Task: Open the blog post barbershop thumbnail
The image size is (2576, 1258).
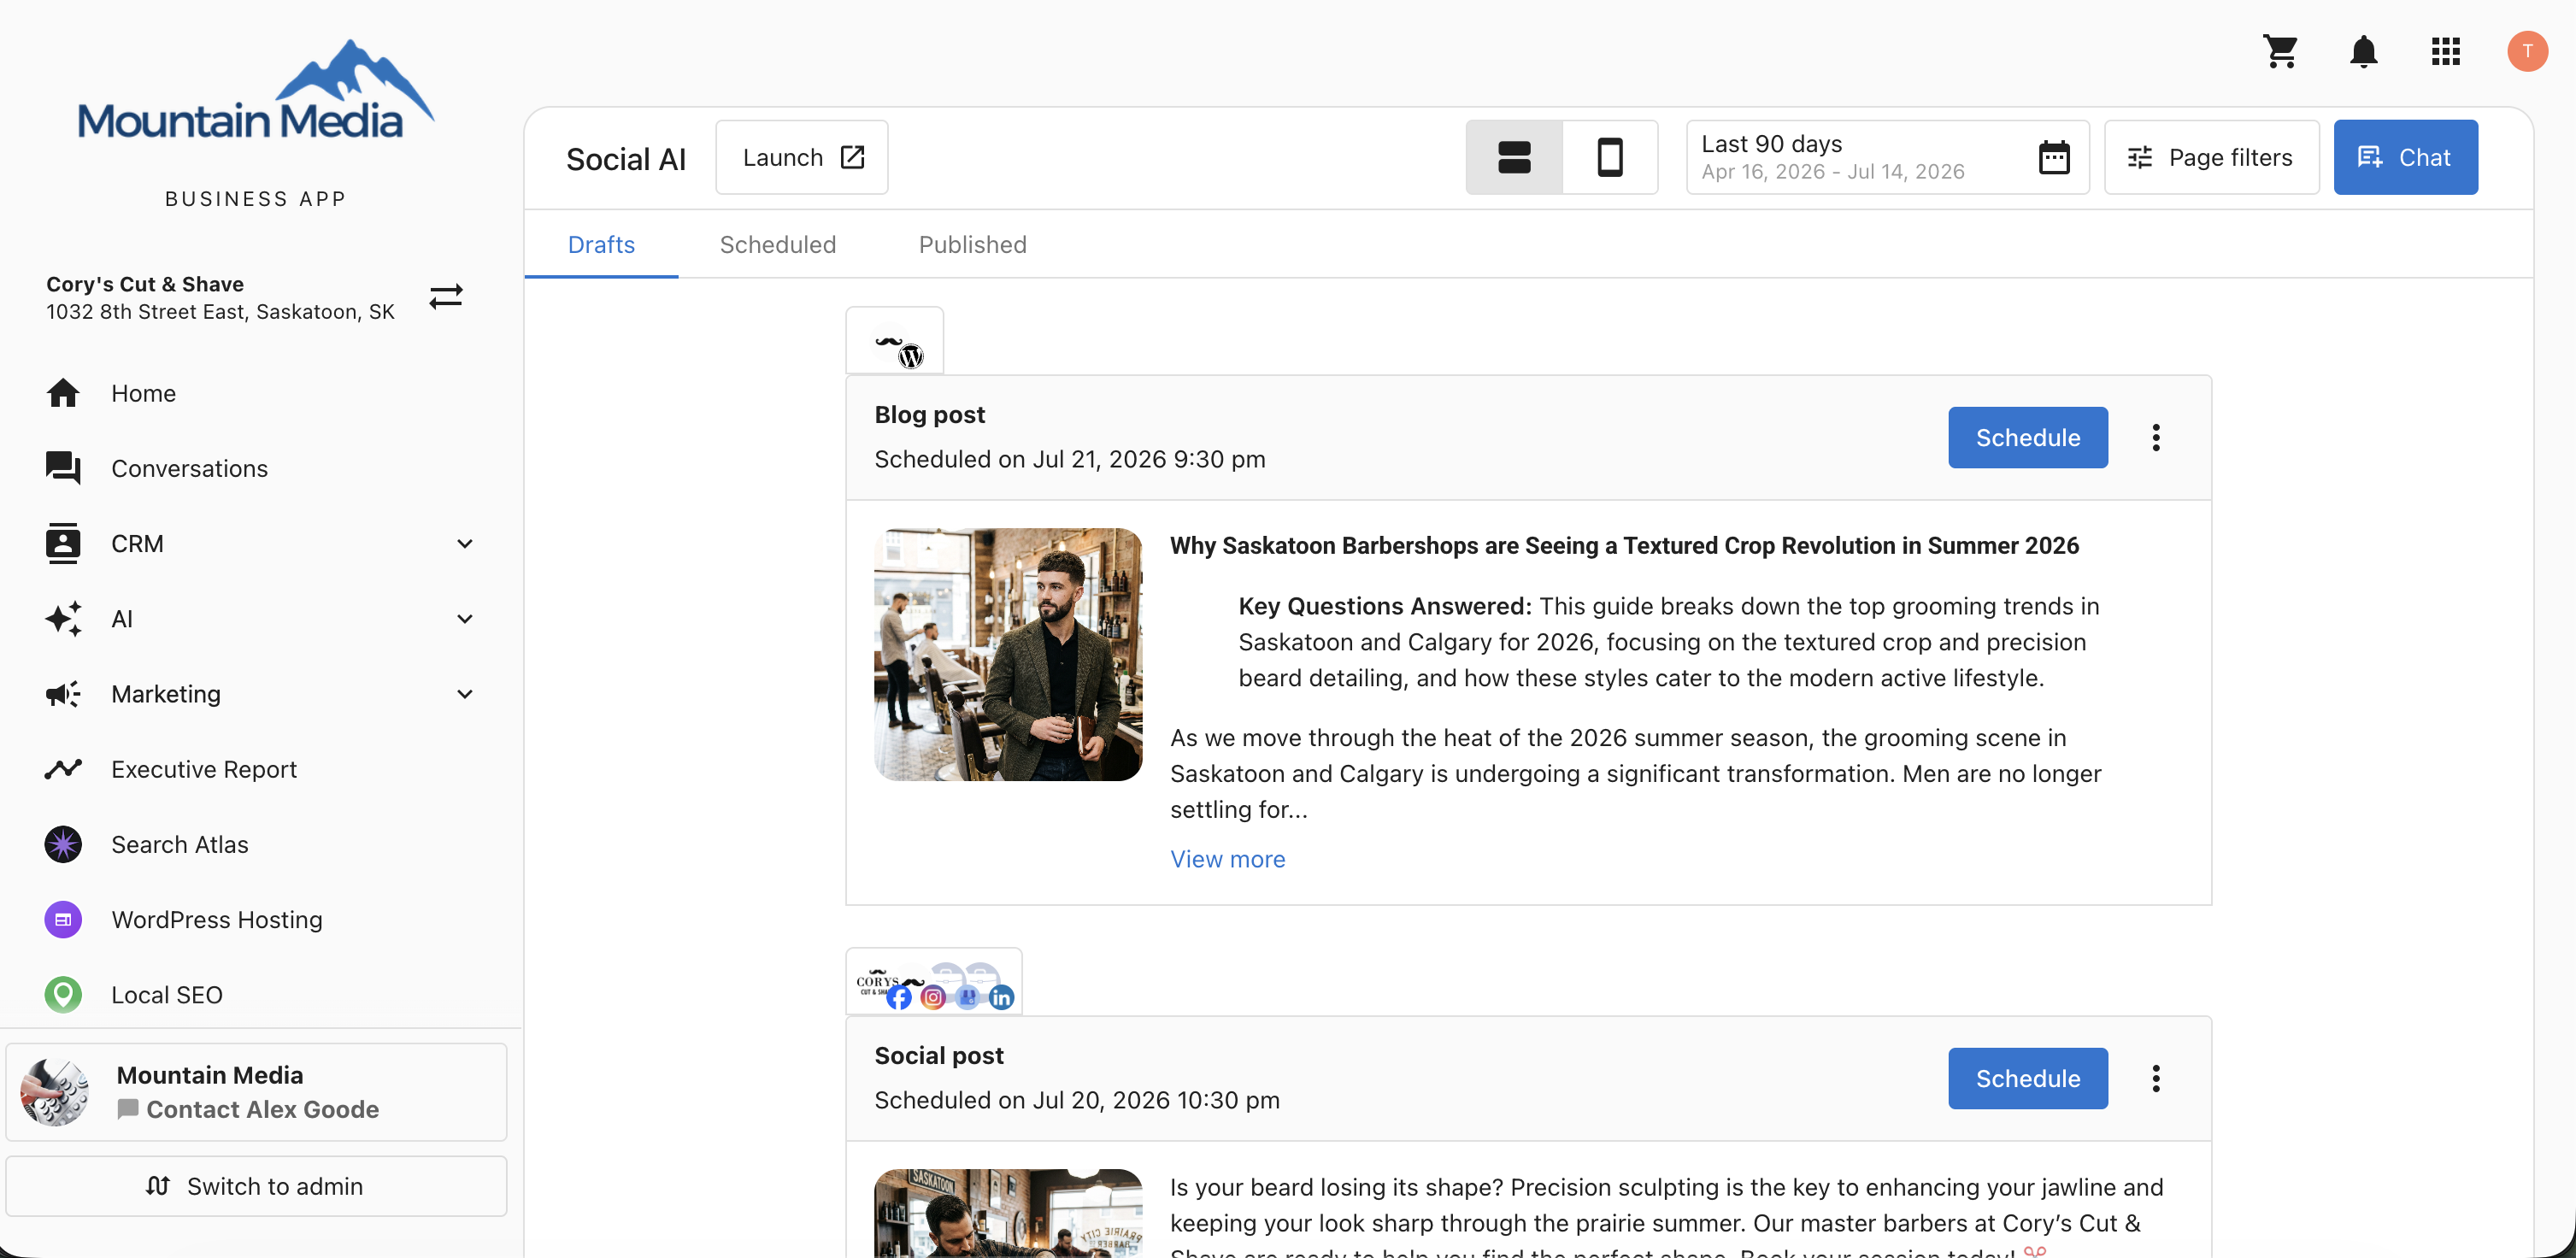Action: tap(1008, 654)
